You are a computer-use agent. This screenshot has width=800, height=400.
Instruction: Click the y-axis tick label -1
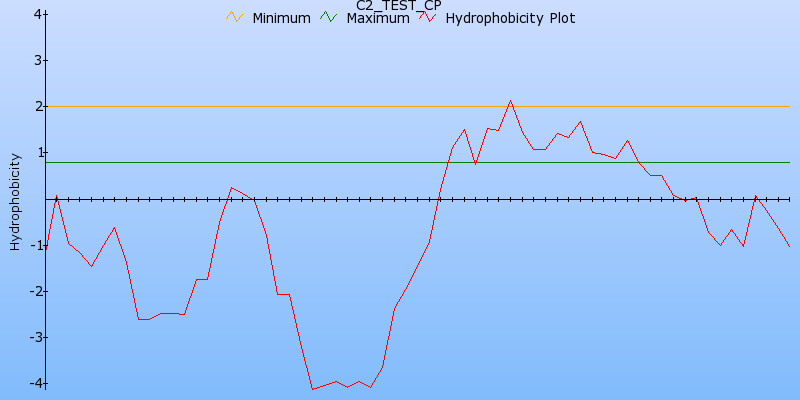pos(35,245)
